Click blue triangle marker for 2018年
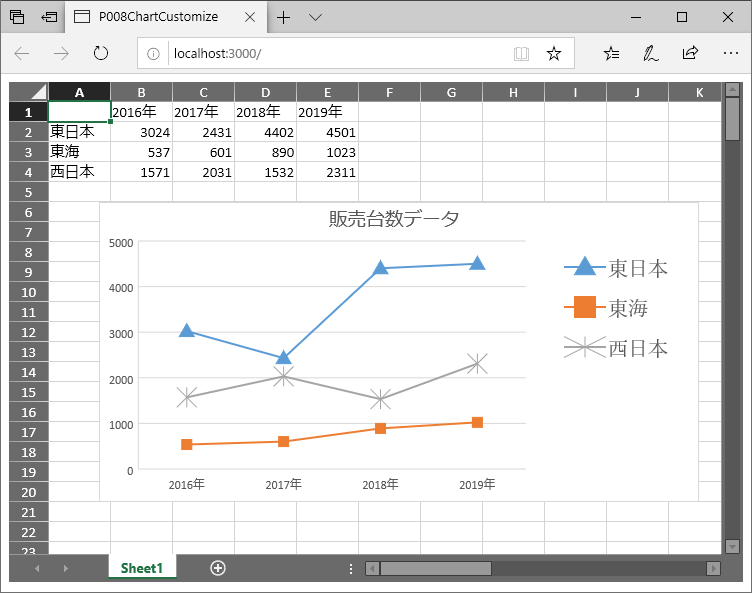The width and height of the screenshot is (752, 593). [380, 267]
